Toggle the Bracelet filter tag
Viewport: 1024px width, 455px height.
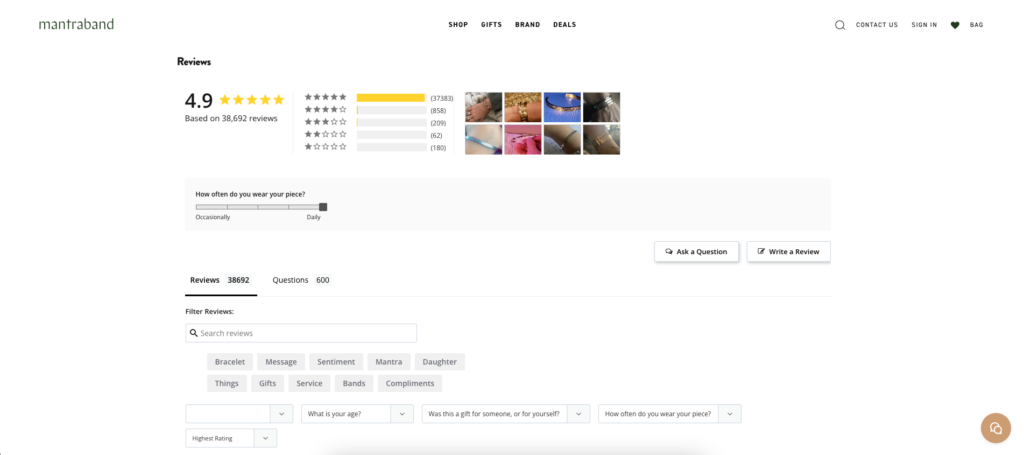(x=230, y=362)
